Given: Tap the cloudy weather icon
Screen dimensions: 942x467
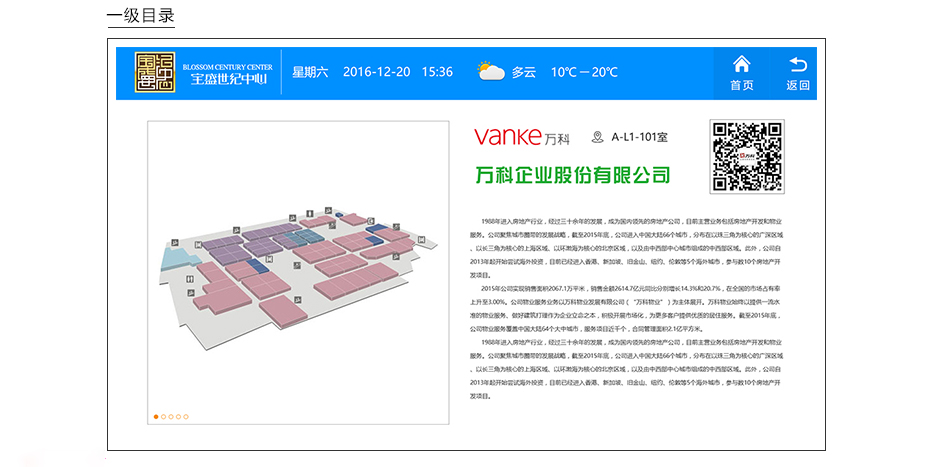Looking at the screenshot, I should (490, 72).
